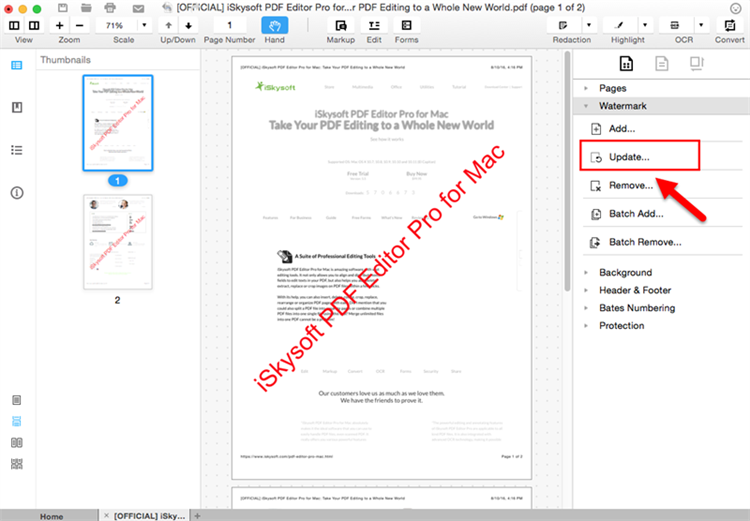
Task: Select the Hand tool
Action: click(275, 25)
